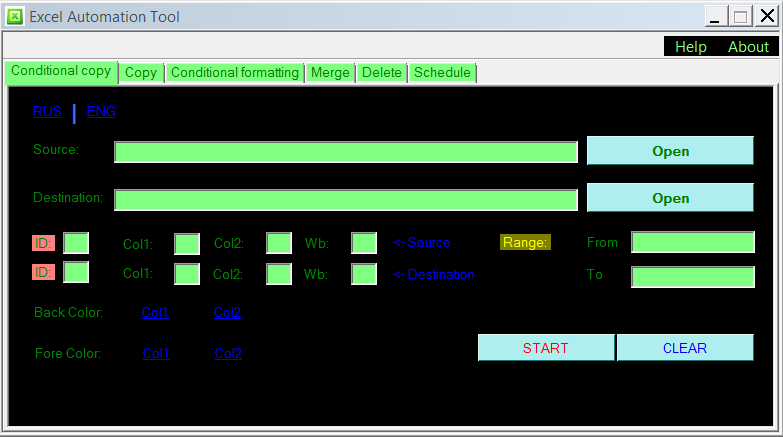This screenshot has height=437, width=783.
Task: Pick Fore Color Col2 link
Action: [x=228, y=354]
